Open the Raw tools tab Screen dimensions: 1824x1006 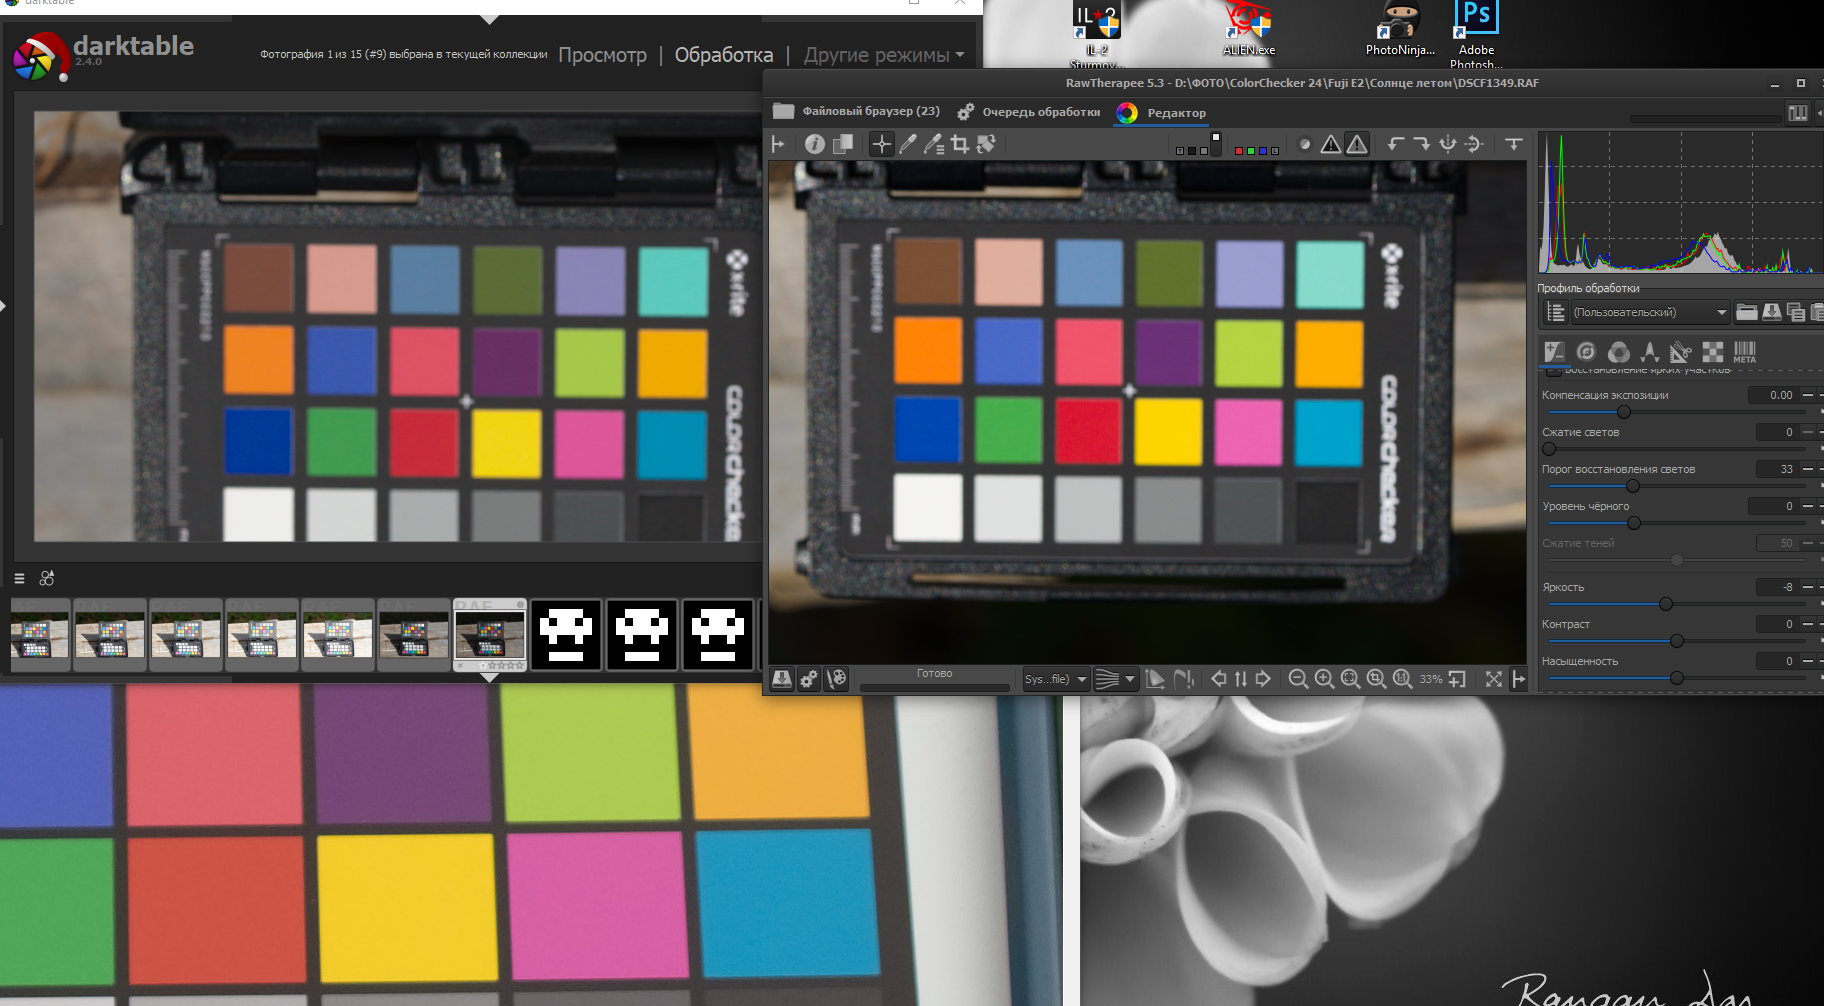point(1713,351)
